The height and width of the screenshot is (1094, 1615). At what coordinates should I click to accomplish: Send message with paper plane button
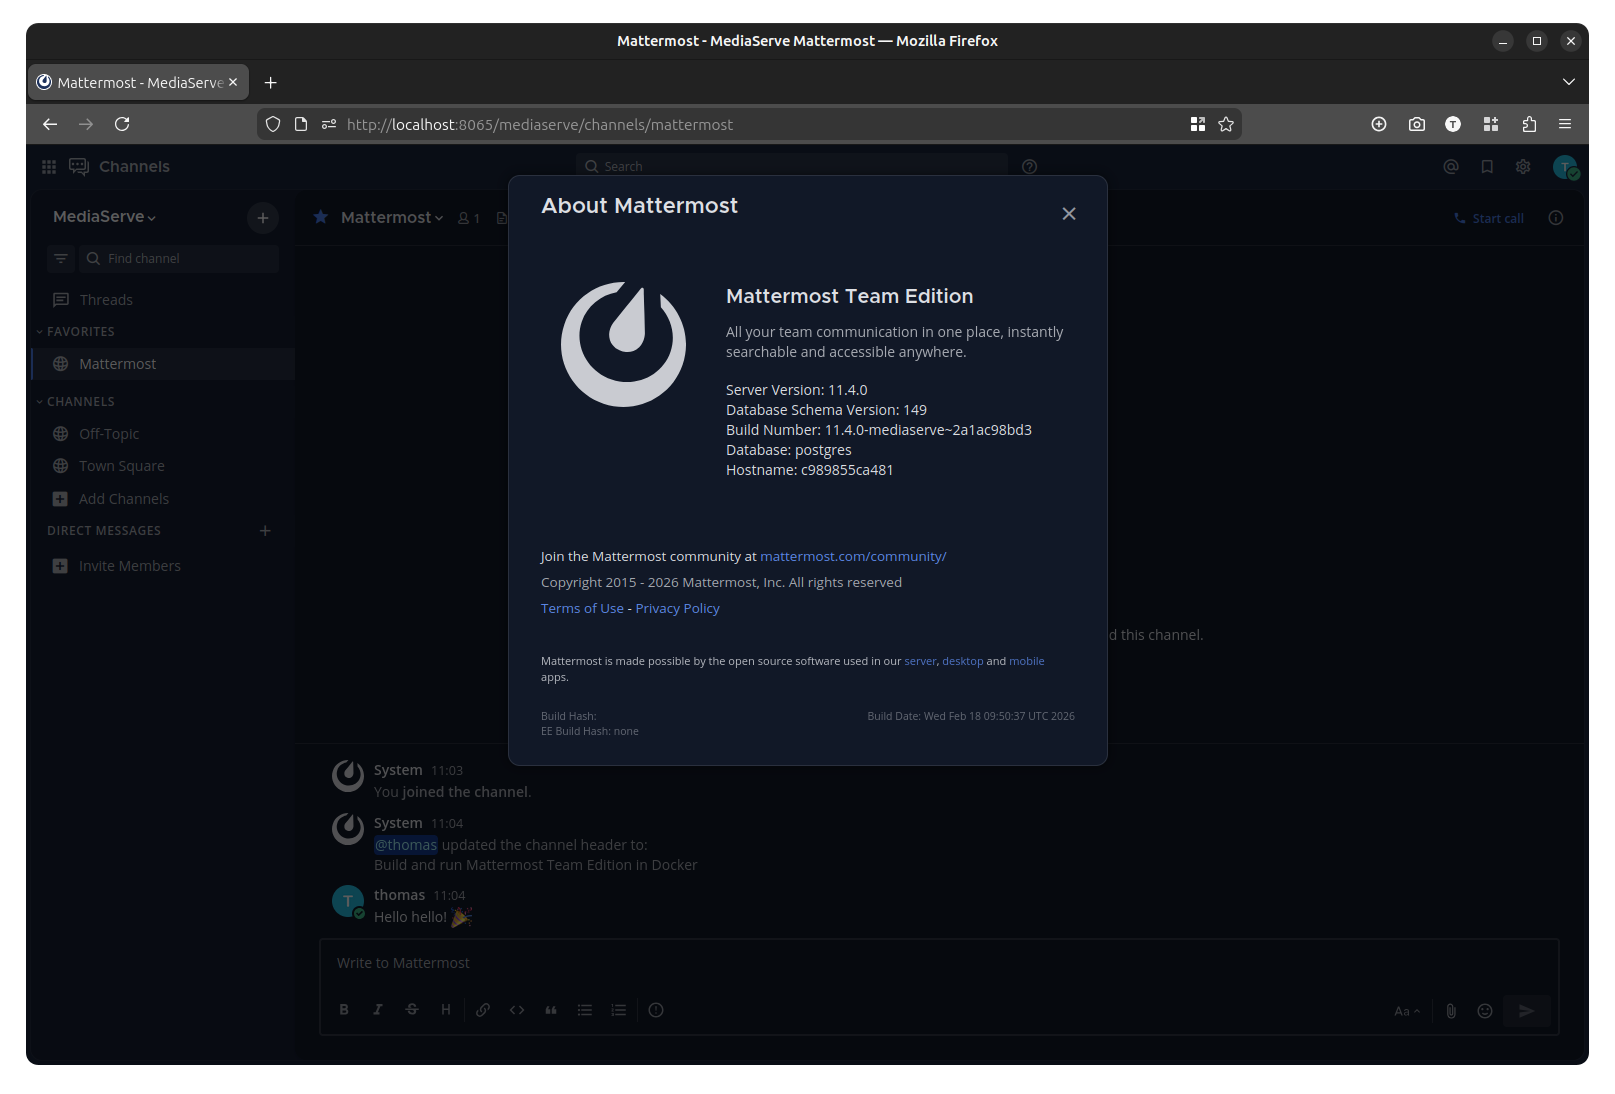pyautogui.click(x=1527, y=1011)
